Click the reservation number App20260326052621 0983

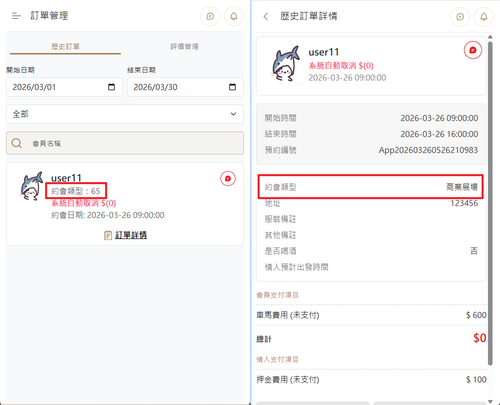click(428, 150)
